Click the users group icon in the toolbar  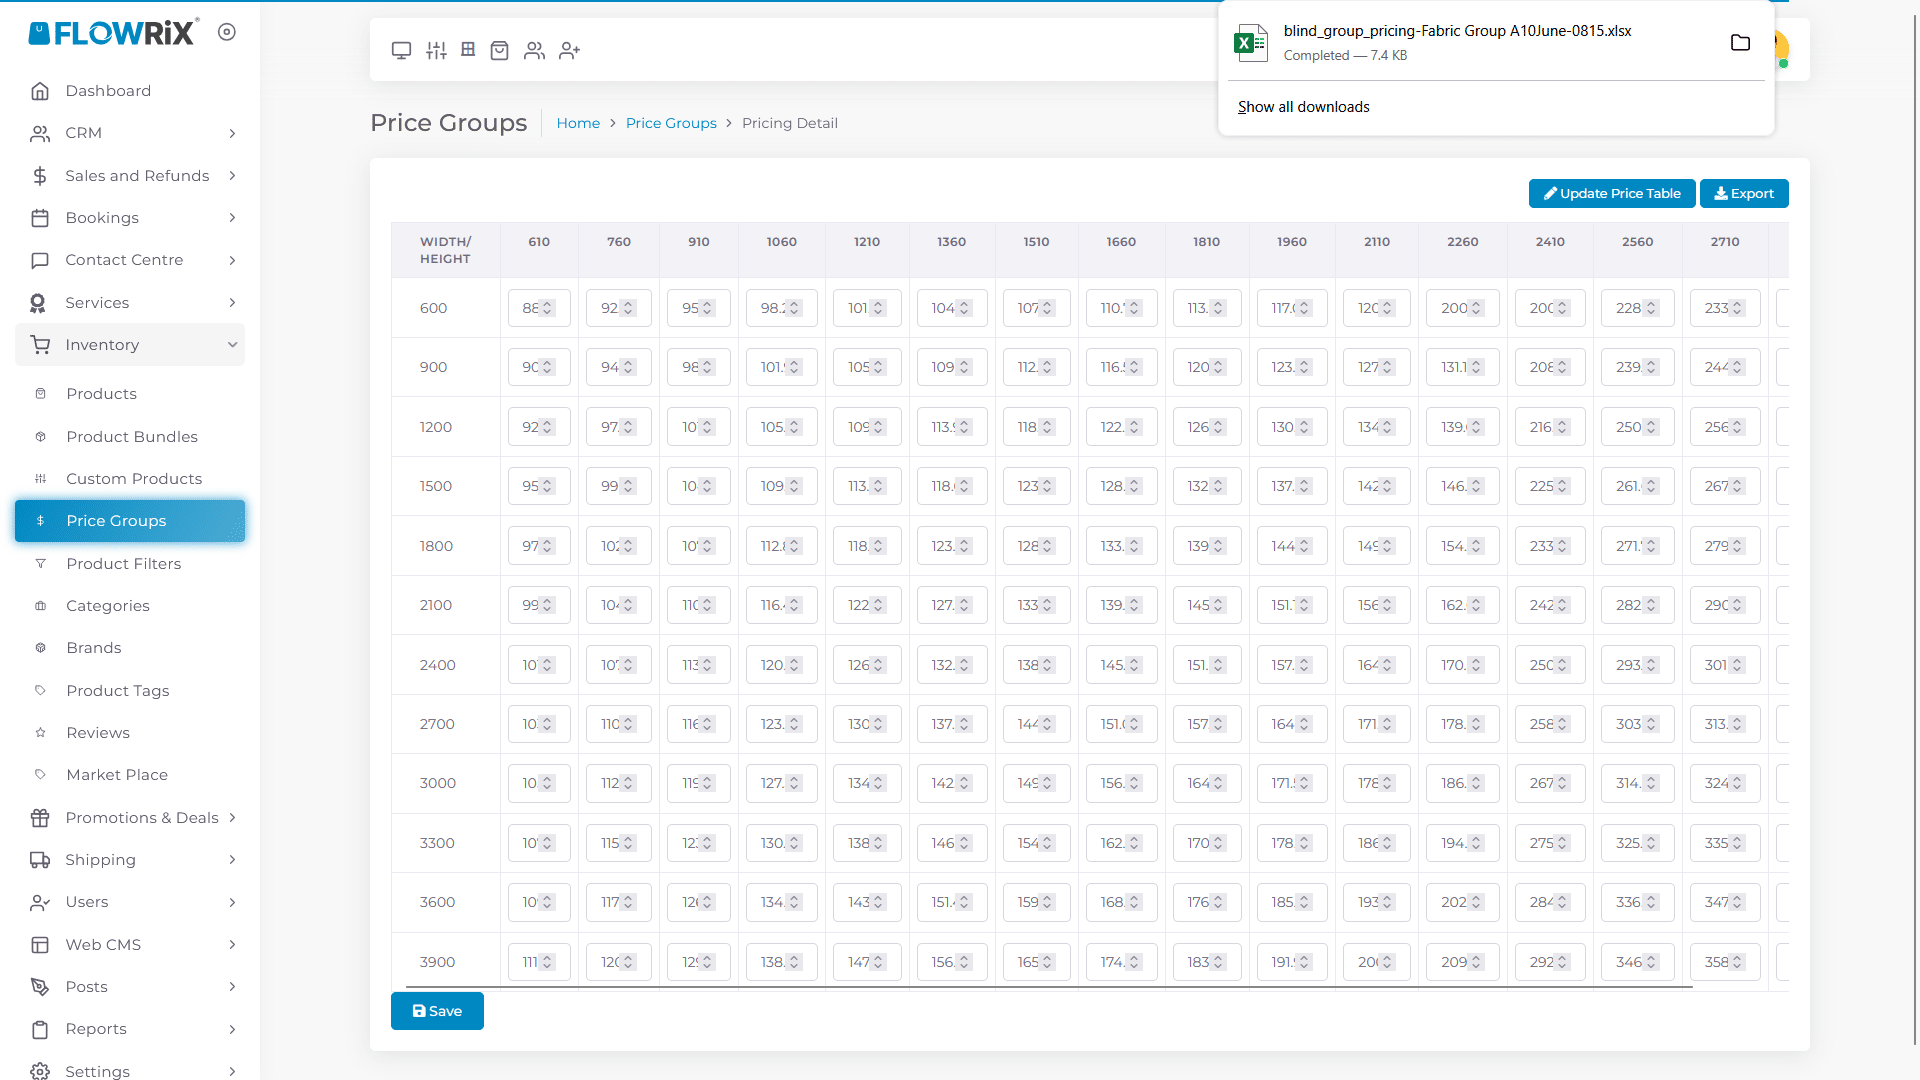tap(535, 50)
